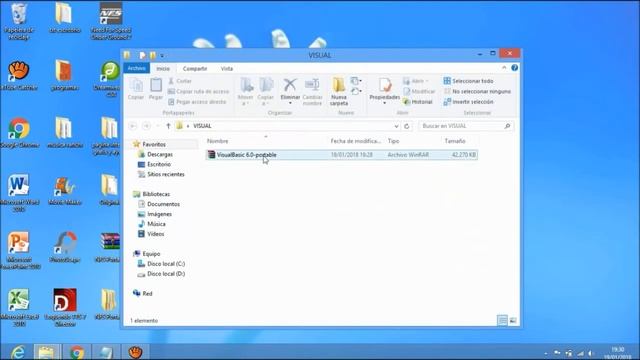The image size is (640, 360).
Task: Switch to large icons view in status bar
Action: pos(513,320)
